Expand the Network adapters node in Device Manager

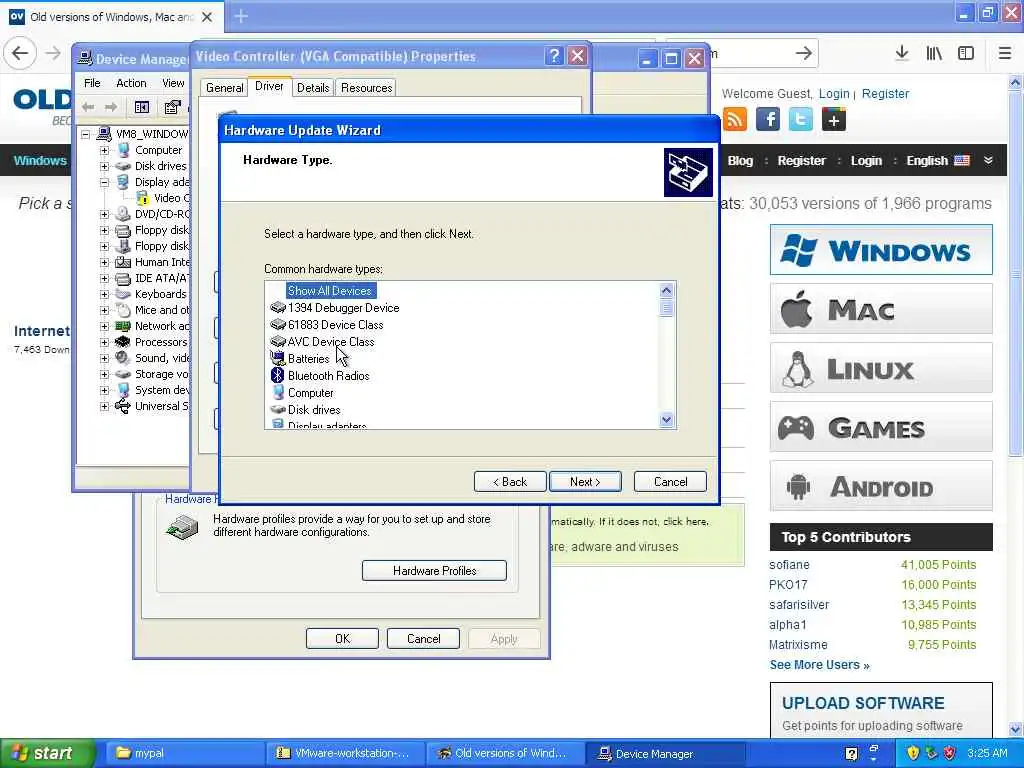click(x=104, y=326)
